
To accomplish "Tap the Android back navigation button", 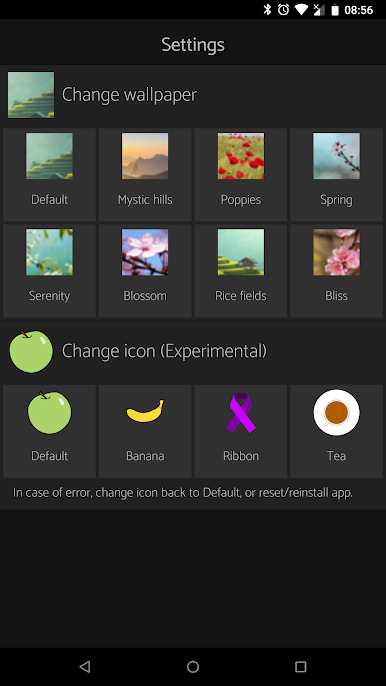I will pyautogui.click(x=85, y=667).
